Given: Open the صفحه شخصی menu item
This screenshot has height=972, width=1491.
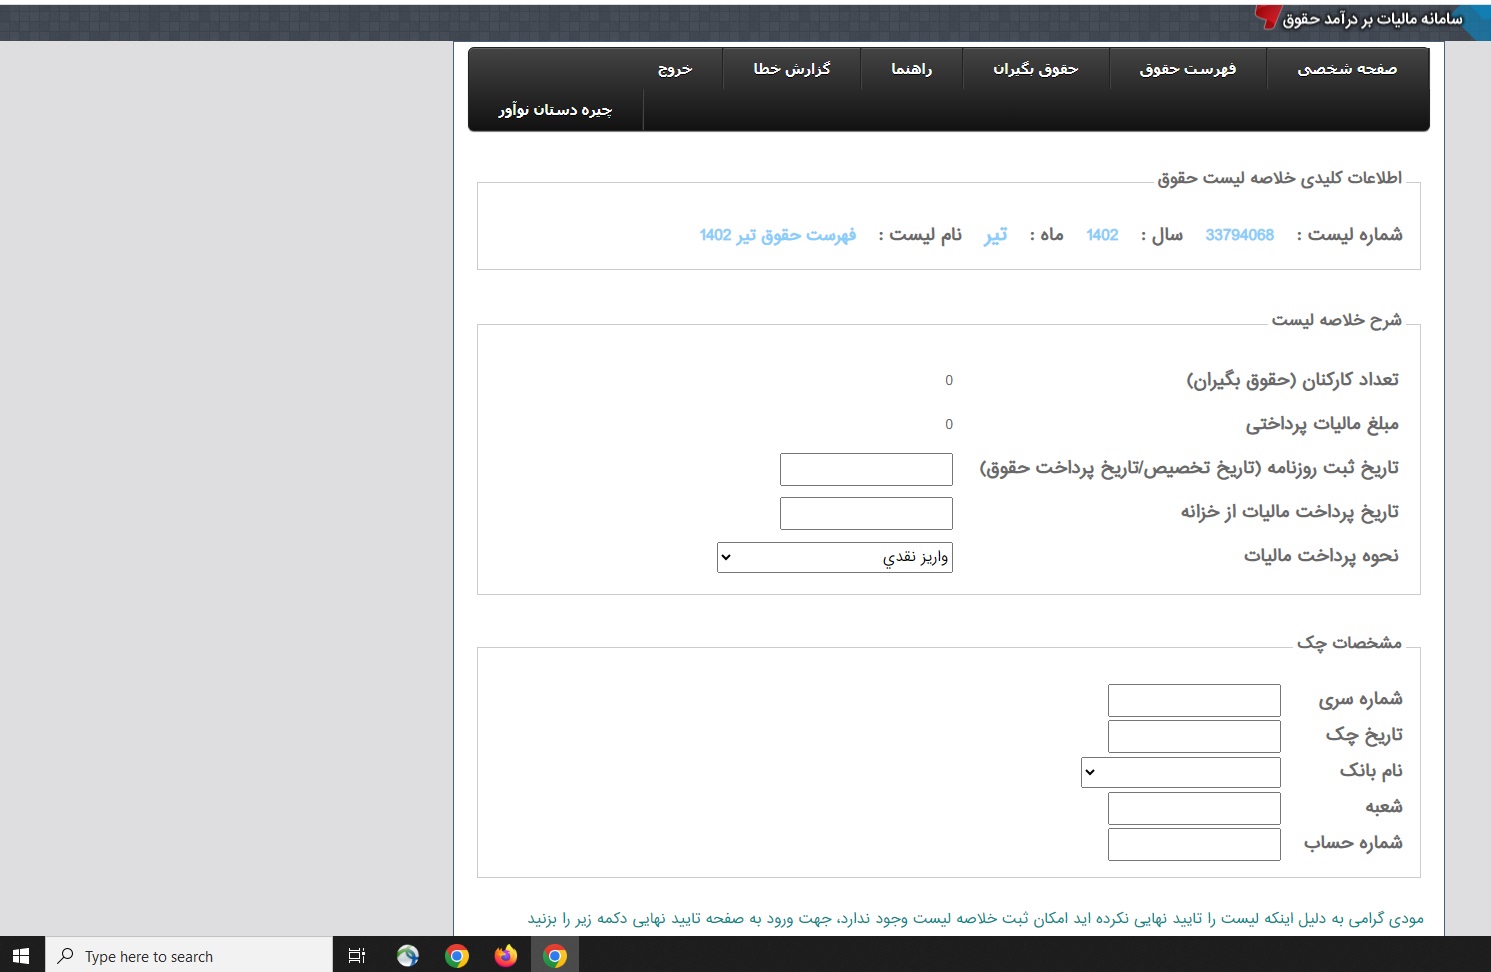Looking at the screenshot, I should [1346, 69].
